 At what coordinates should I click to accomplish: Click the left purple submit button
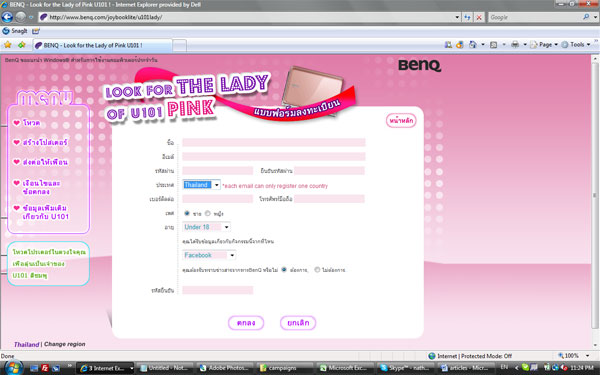pyautogui.click(x=246, y=323)
